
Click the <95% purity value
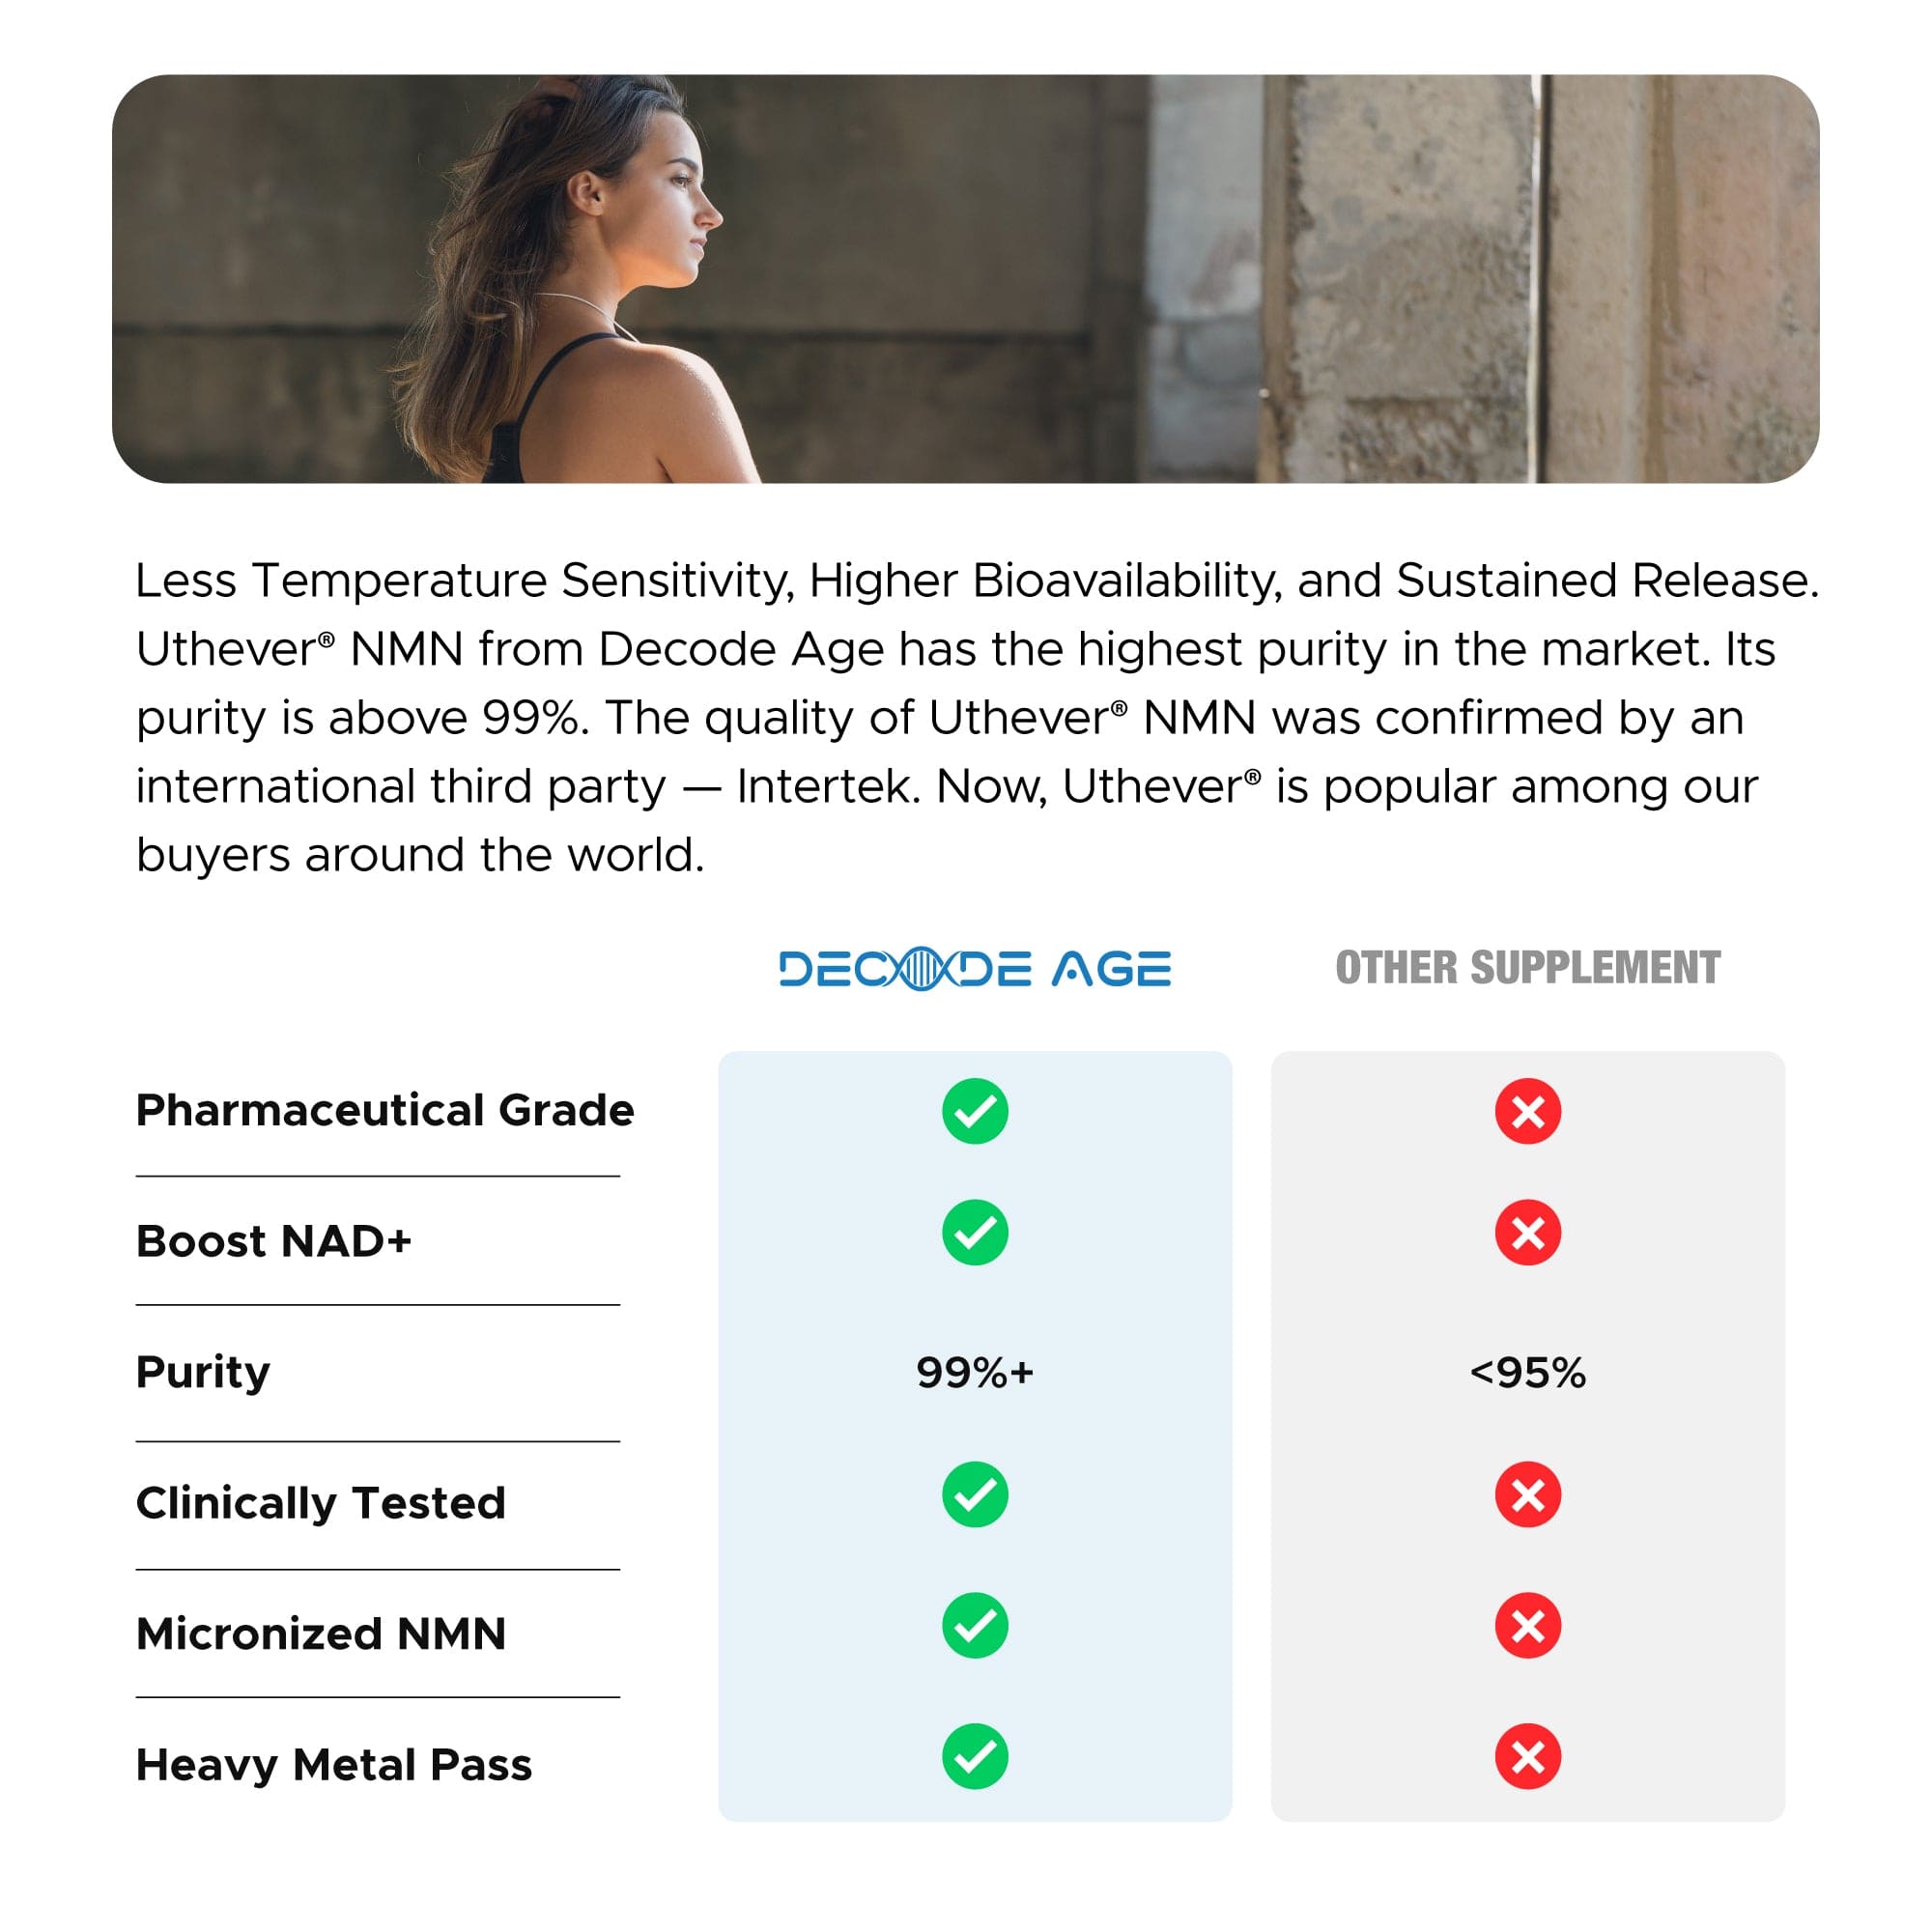point(1528,1372)
